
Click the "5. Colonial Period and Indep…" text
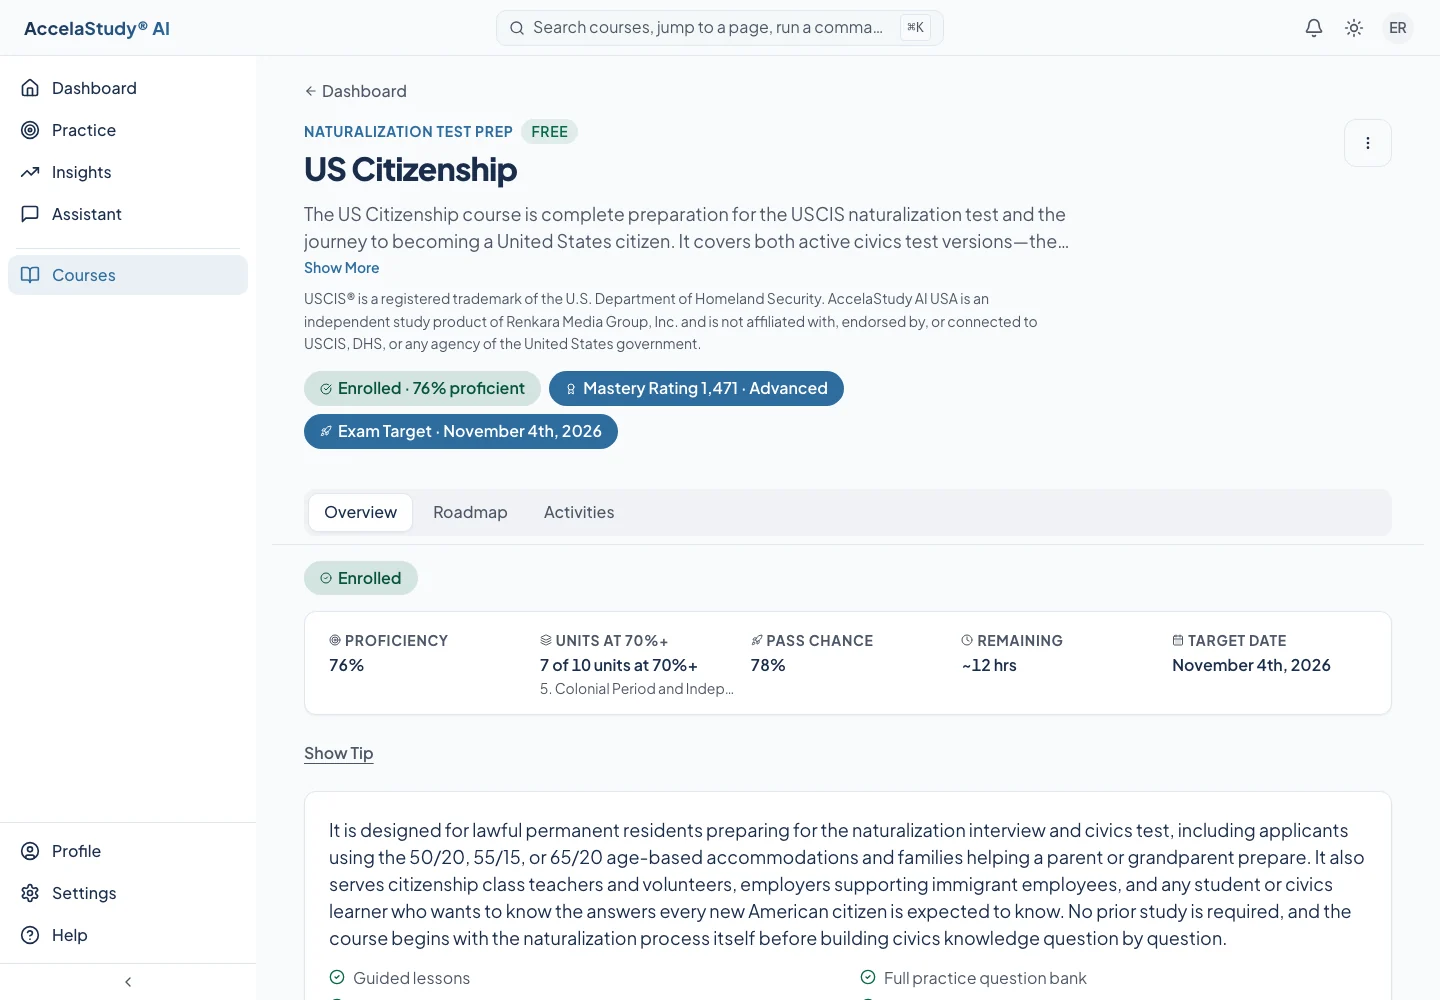pyautogui.click(x=637, y=689)
